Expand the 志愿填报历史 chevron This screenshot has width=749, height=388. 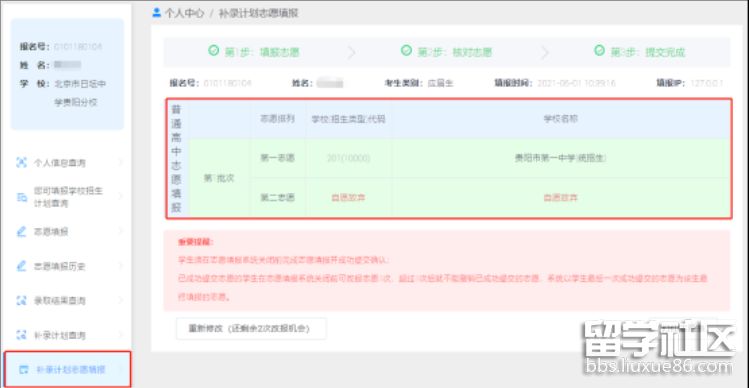(x=120, y=266)
